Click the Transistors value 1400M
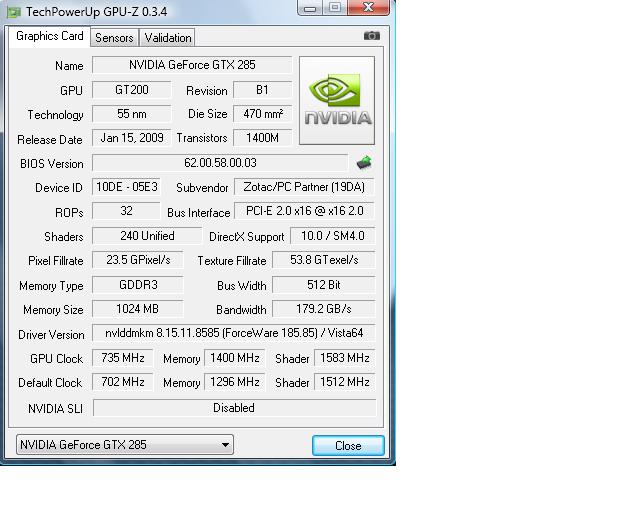Screen dimensions: 640x512 pos(262,138)
